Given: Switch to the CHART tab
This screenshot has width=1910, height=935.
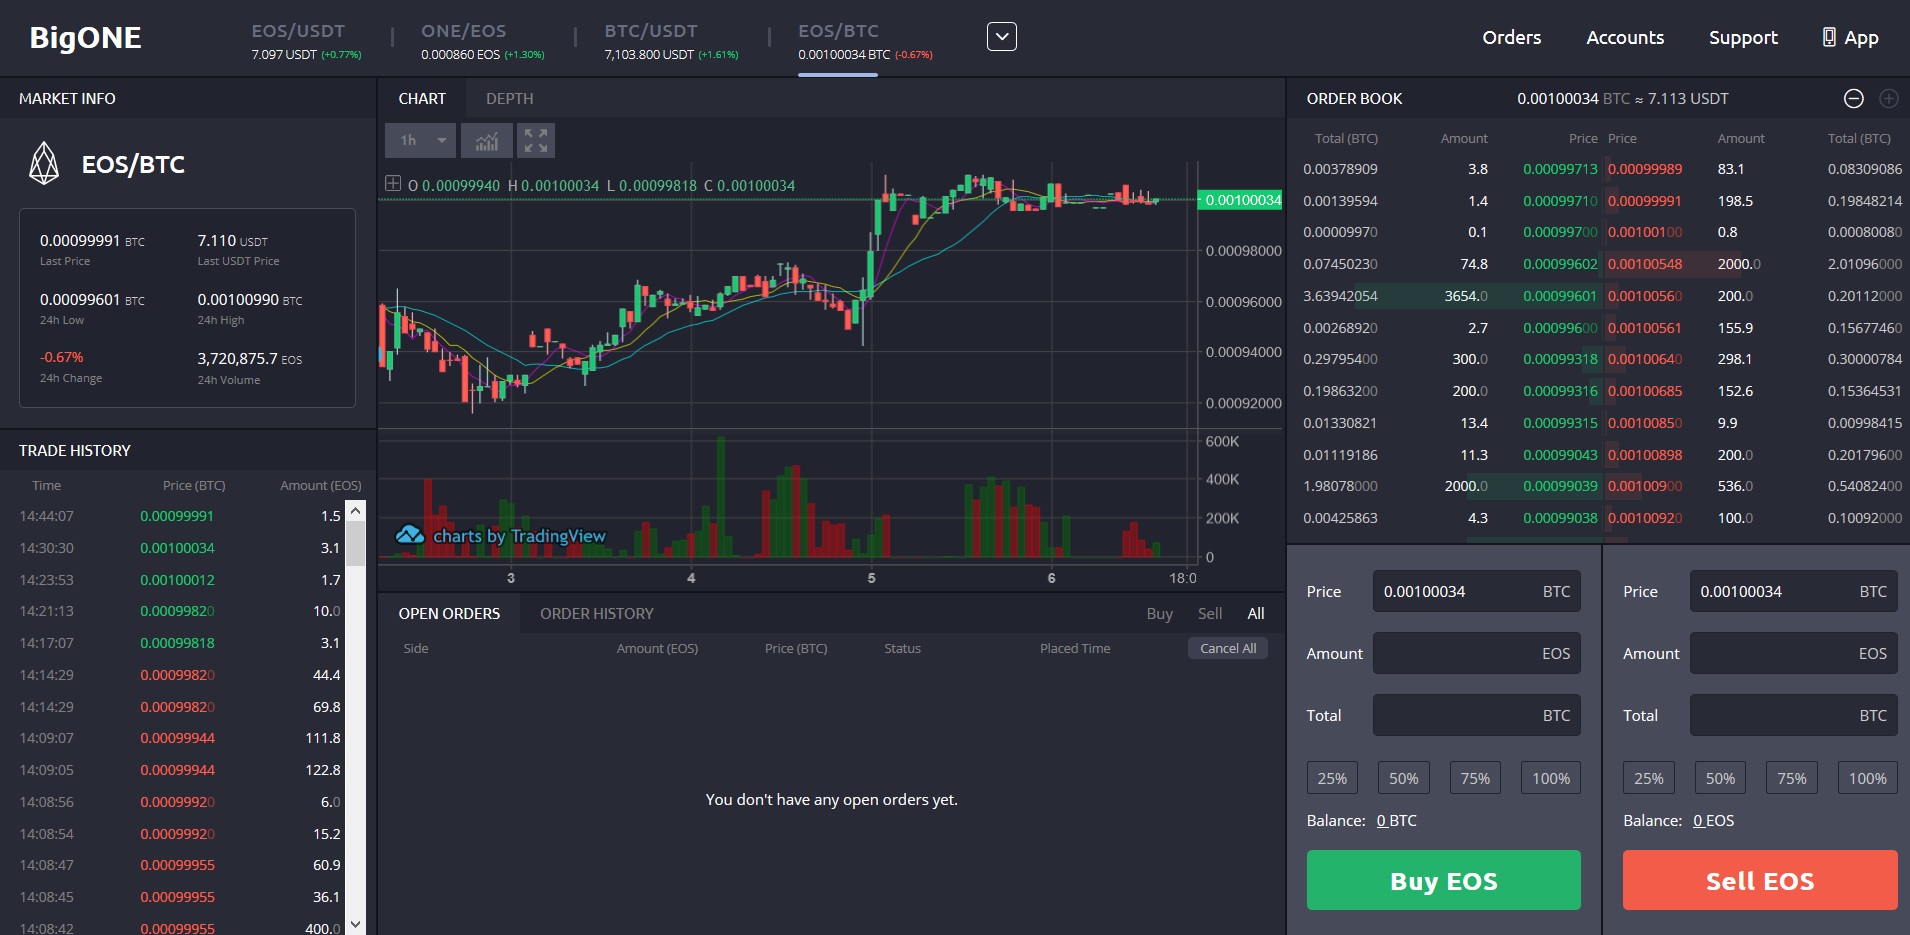Looking at the screenshot, I should [x=422, y=98].
